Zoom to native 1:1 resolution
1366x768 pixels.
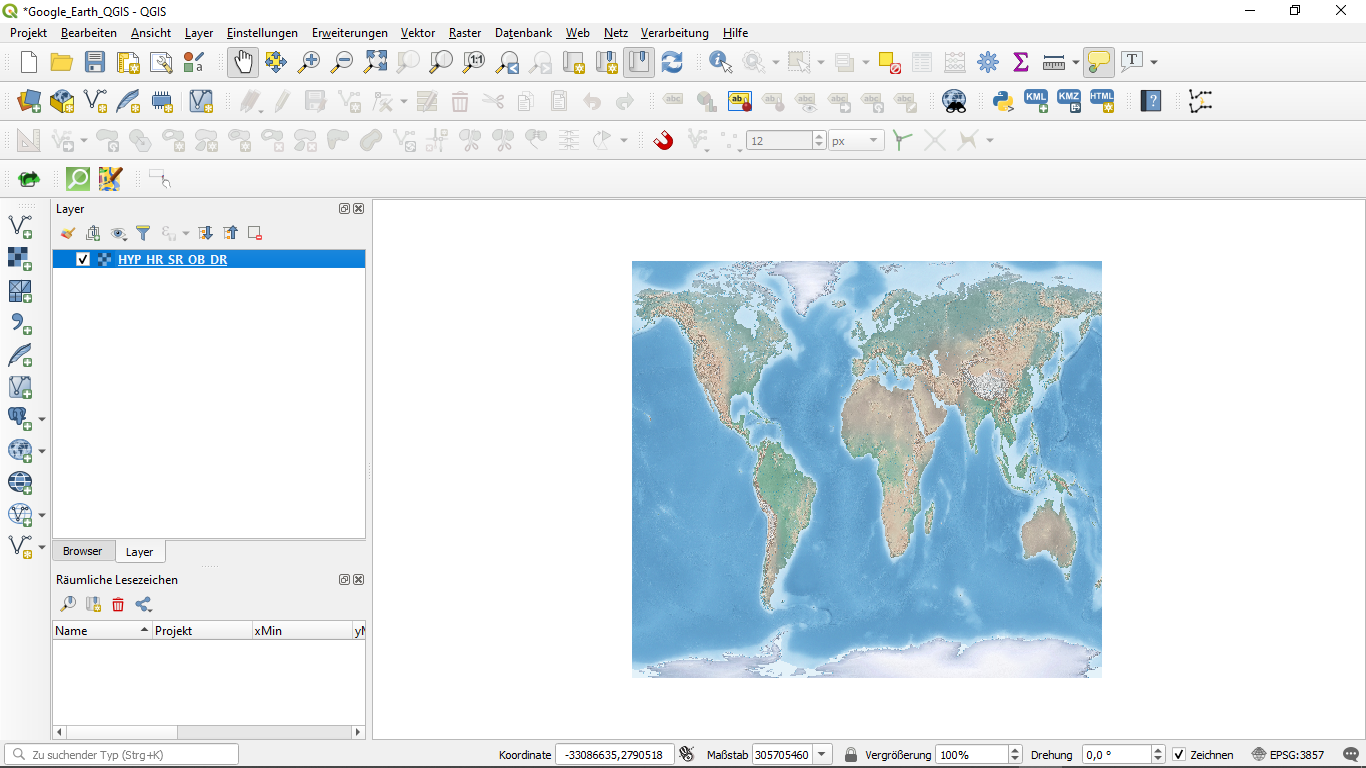pos(474,62)
